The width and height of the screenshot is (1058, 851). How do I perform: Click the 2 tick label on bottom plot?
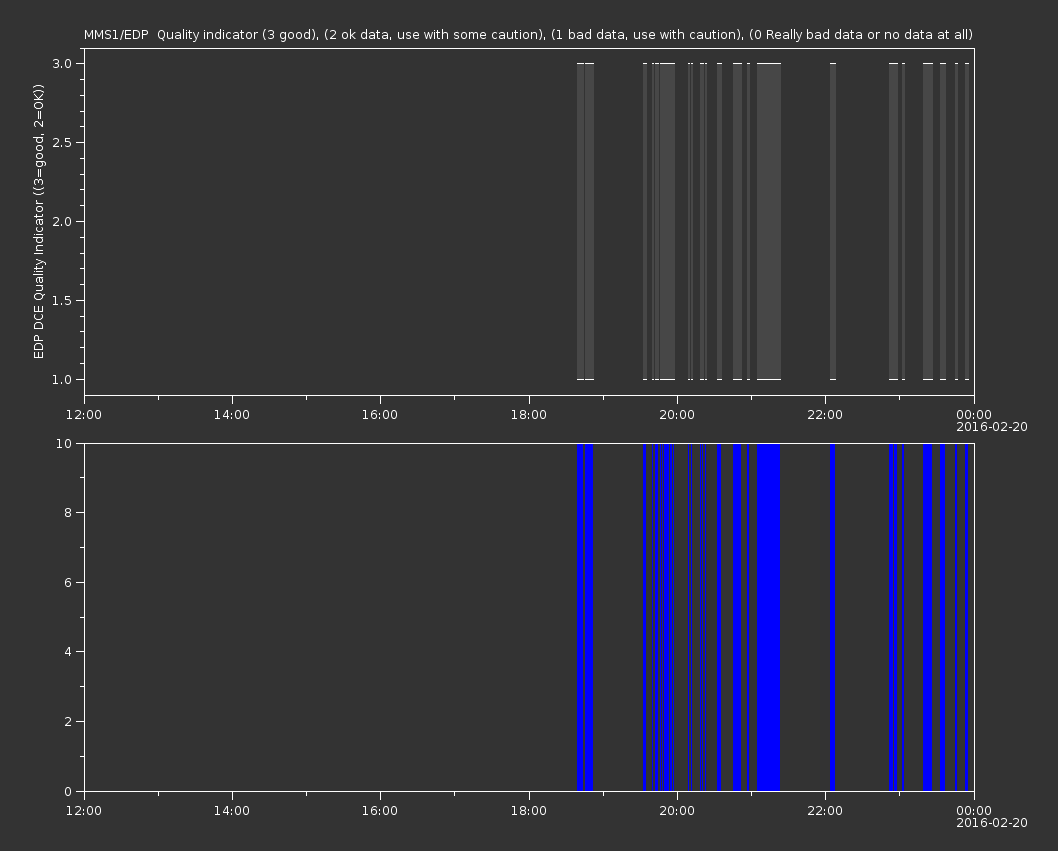68,722
